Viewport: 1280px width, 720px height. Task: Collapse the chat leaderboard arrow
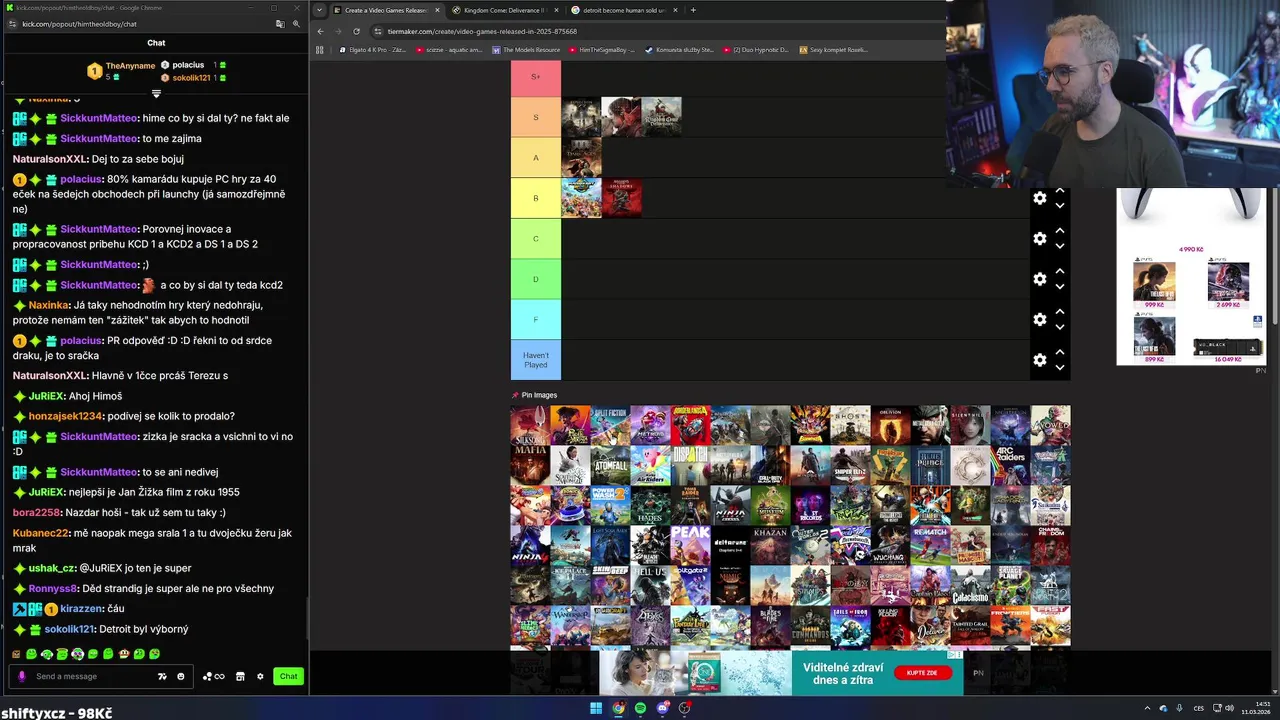click(x=156, y=94)
